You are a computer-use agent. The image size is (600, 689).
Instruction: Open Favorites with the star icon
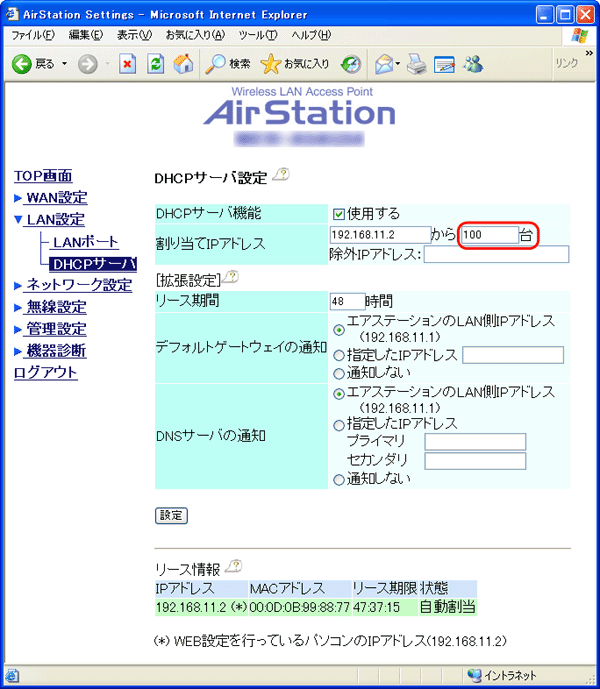[270, 64]
